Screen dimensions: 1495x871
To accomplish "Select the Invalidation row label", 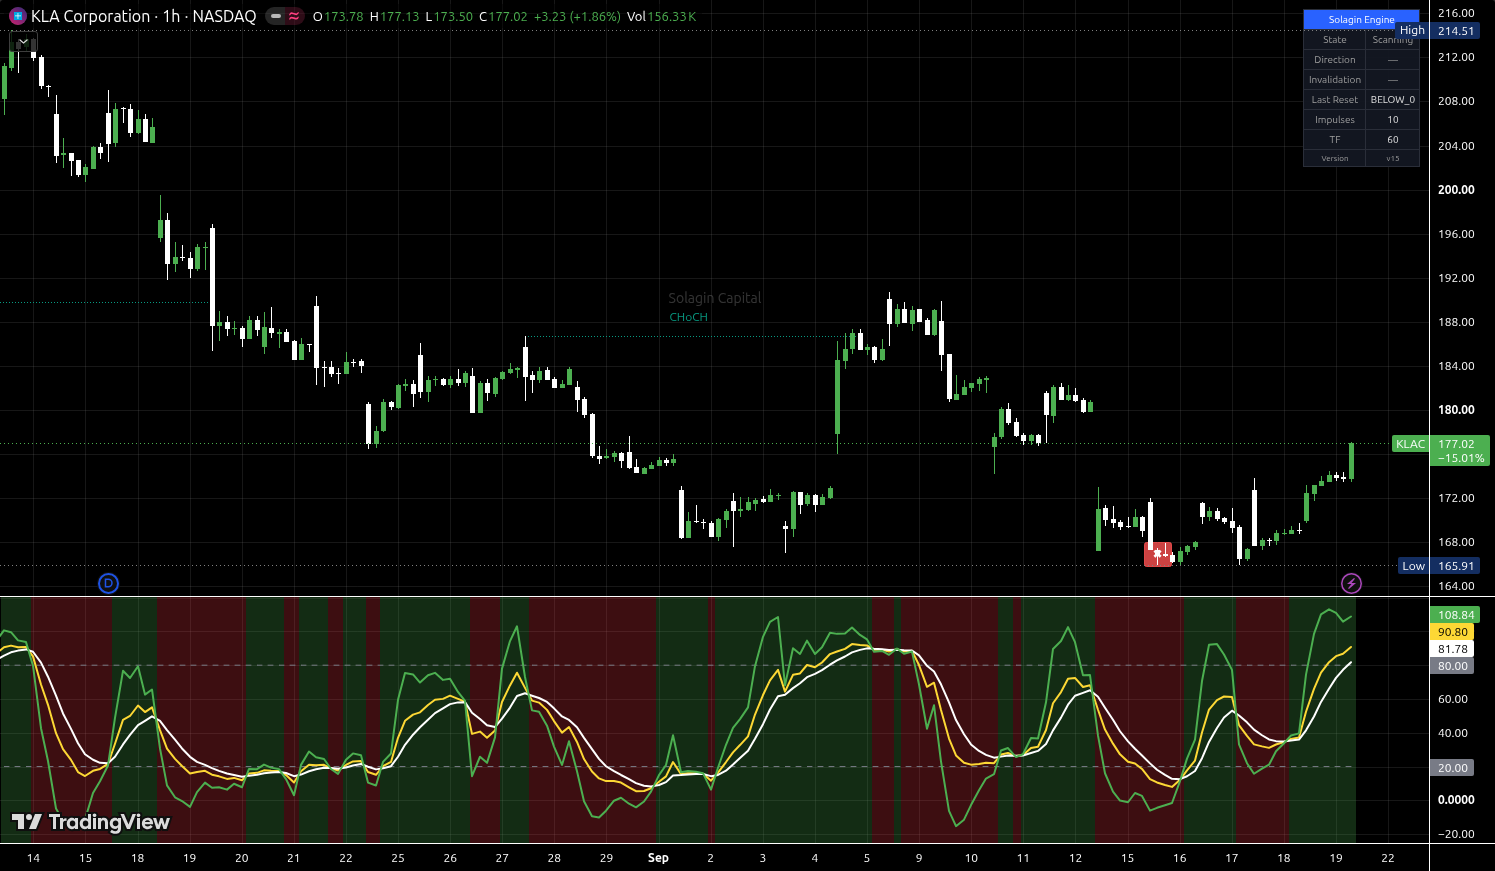I will point(1335,80).
